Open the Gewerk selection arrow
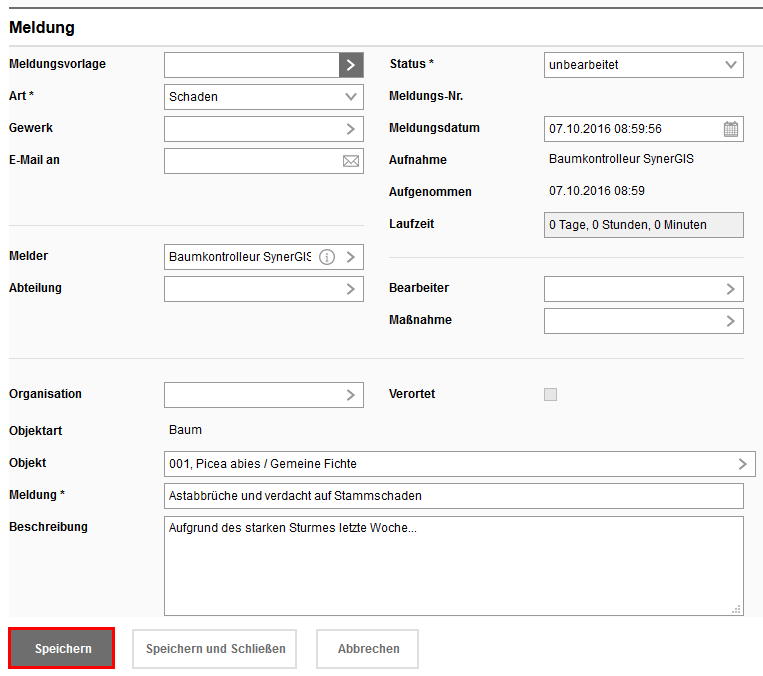Viewport: 763px width, 676px height. point(351,129)
